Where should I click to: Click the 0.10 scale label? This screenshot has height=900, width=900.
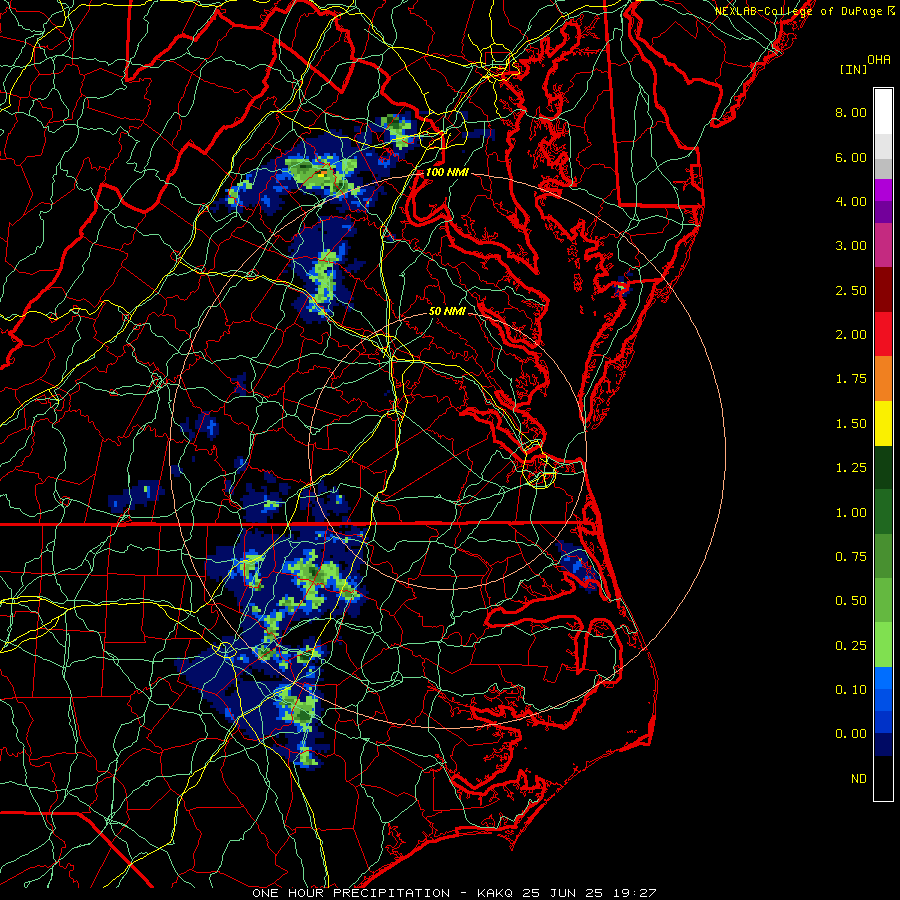pos(851,690)
